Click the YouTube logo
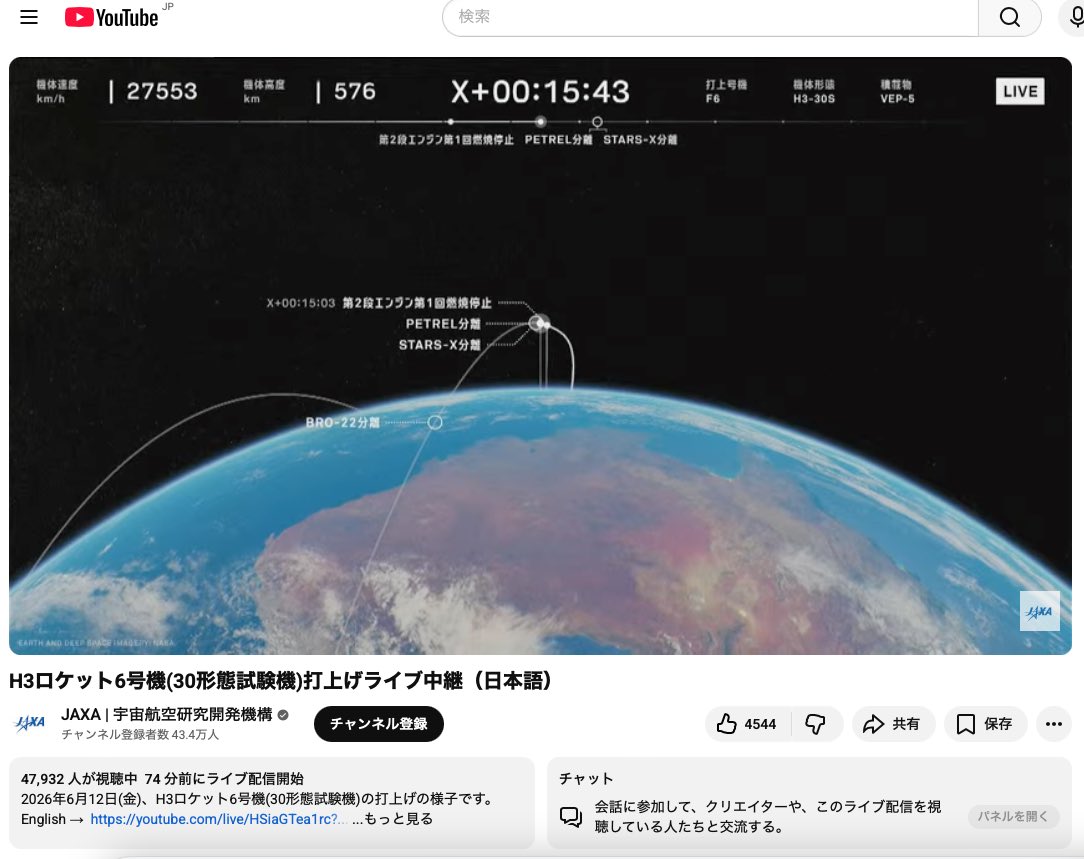Screen dimensions: 1084x859 (112, 17)
